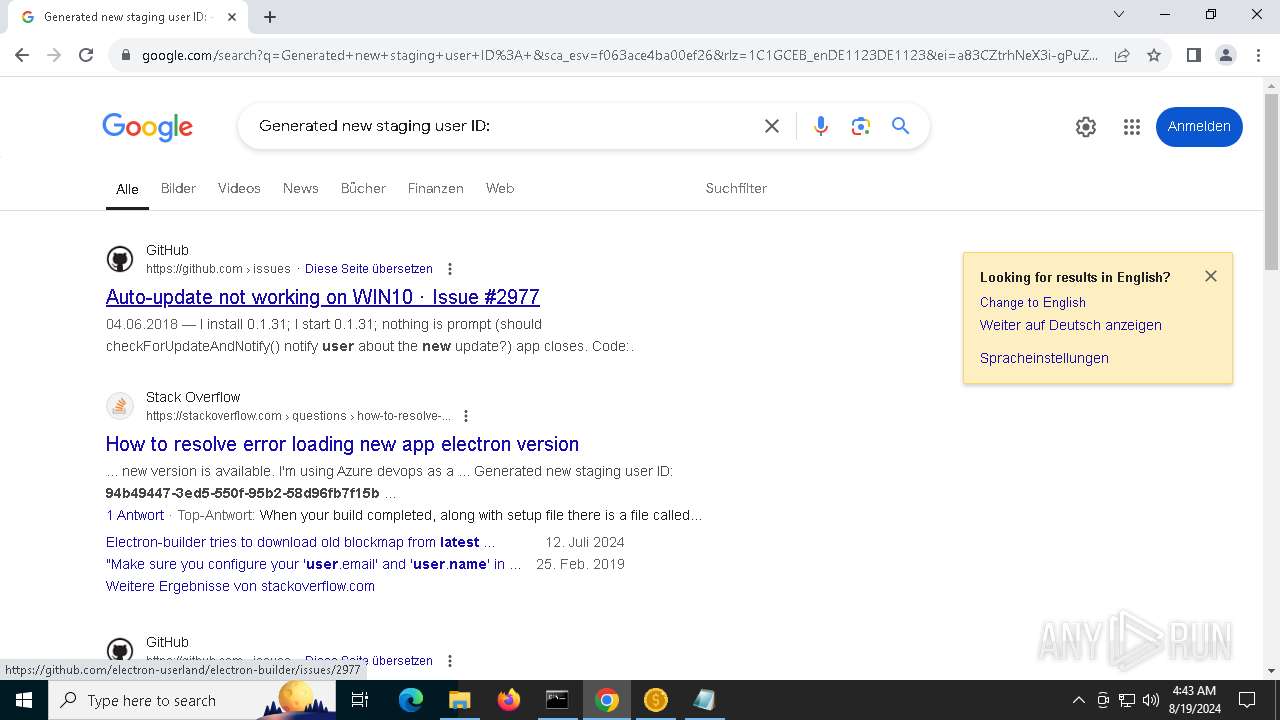Close the Looking for results in English box
Image resolution: width=1280 pixels, height=720 pixels.
1211,276
